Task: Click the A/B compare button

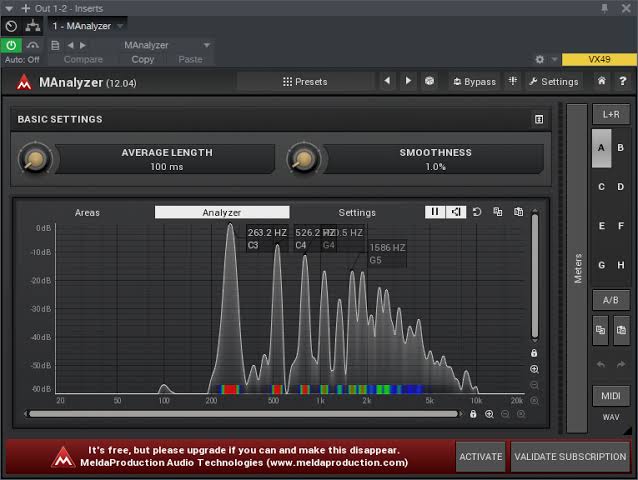Action: pyautogui.click(x=611, y=300)
